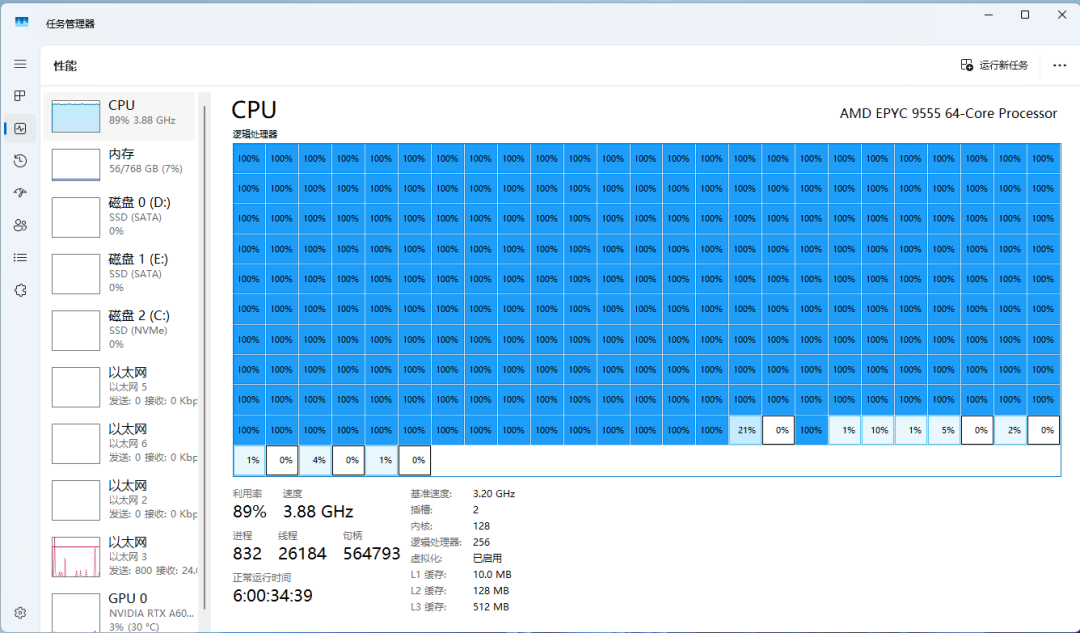Click the 6:00:34:39 uptime value
The height and width of the screenshot is (633, 1080).
pyautogui.click(x=273, y=596)
